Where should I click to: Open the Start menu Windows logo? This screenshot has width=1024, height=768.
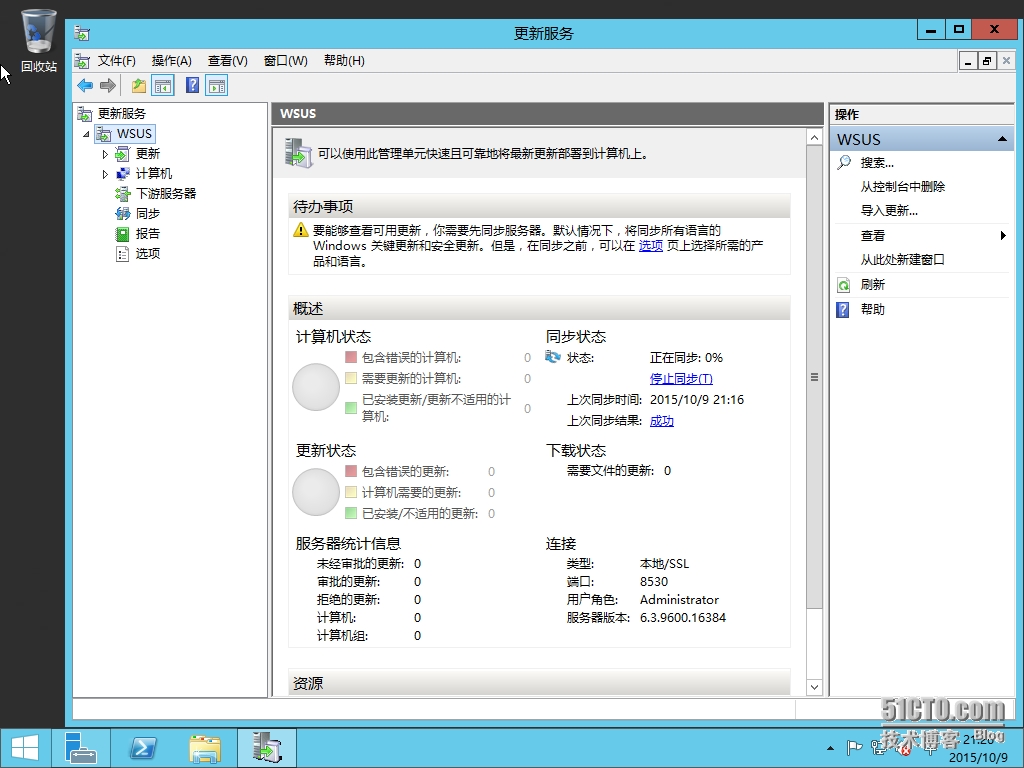pyautogui.click(x=25, y=747)
